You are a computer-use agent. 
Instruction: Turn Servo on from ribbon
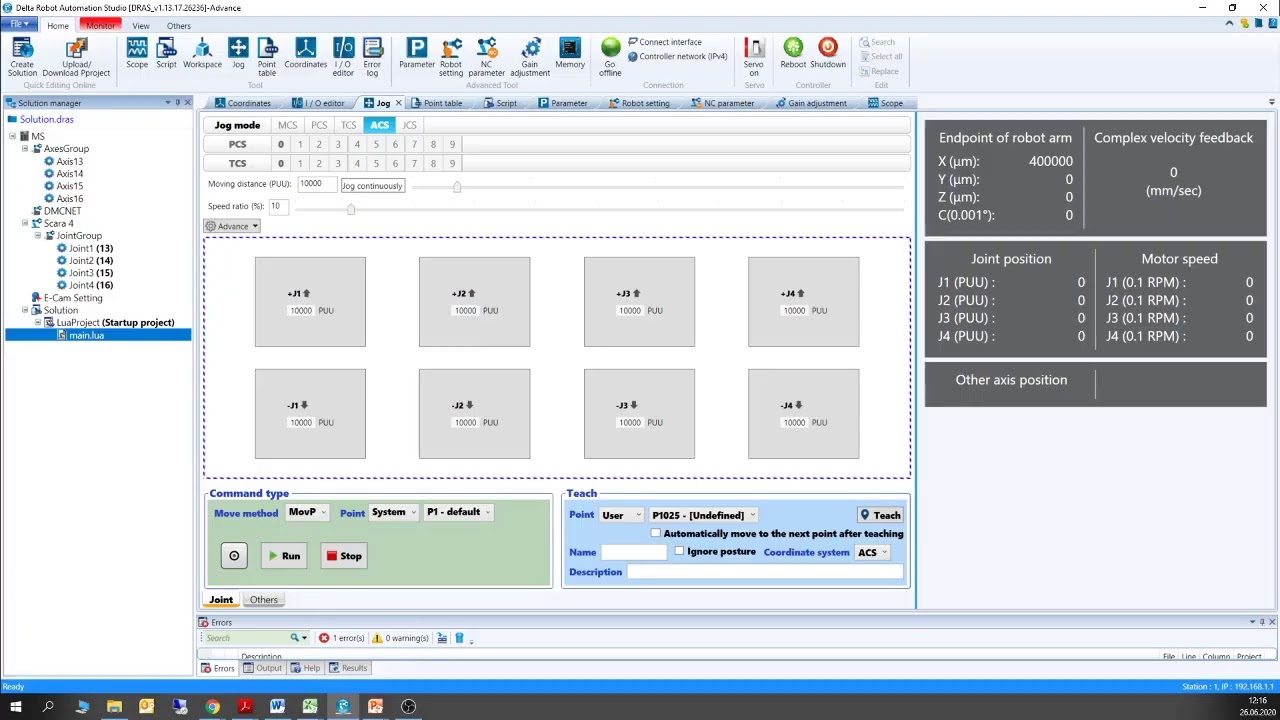click(754, 57)
